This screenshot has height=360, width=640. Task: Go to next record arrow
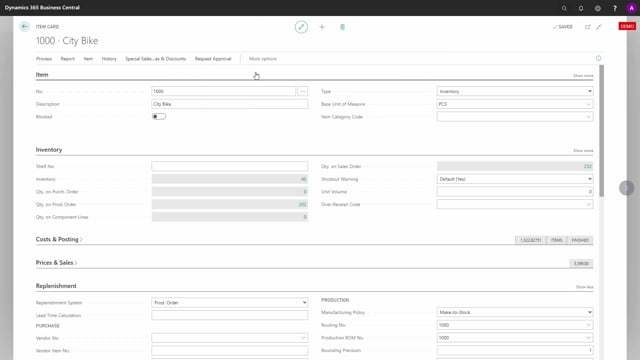627,188
